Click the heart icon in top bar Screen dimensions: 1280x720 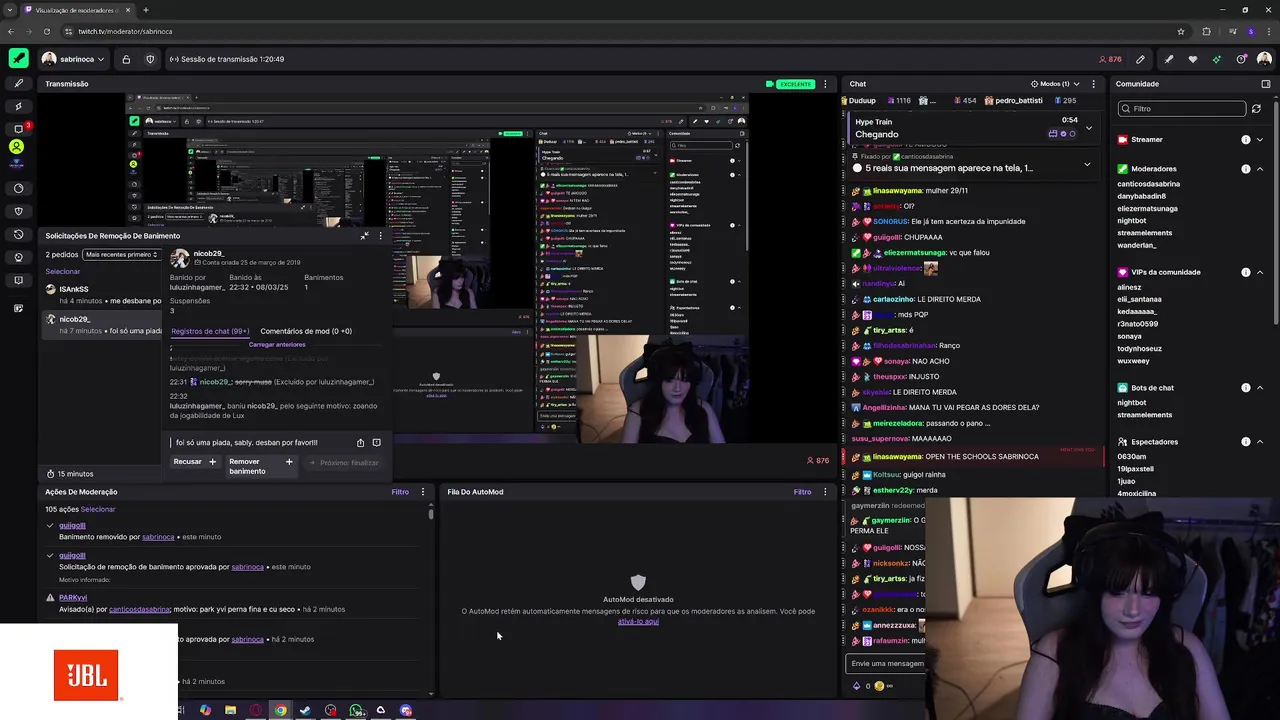[x=1192, y=59]
